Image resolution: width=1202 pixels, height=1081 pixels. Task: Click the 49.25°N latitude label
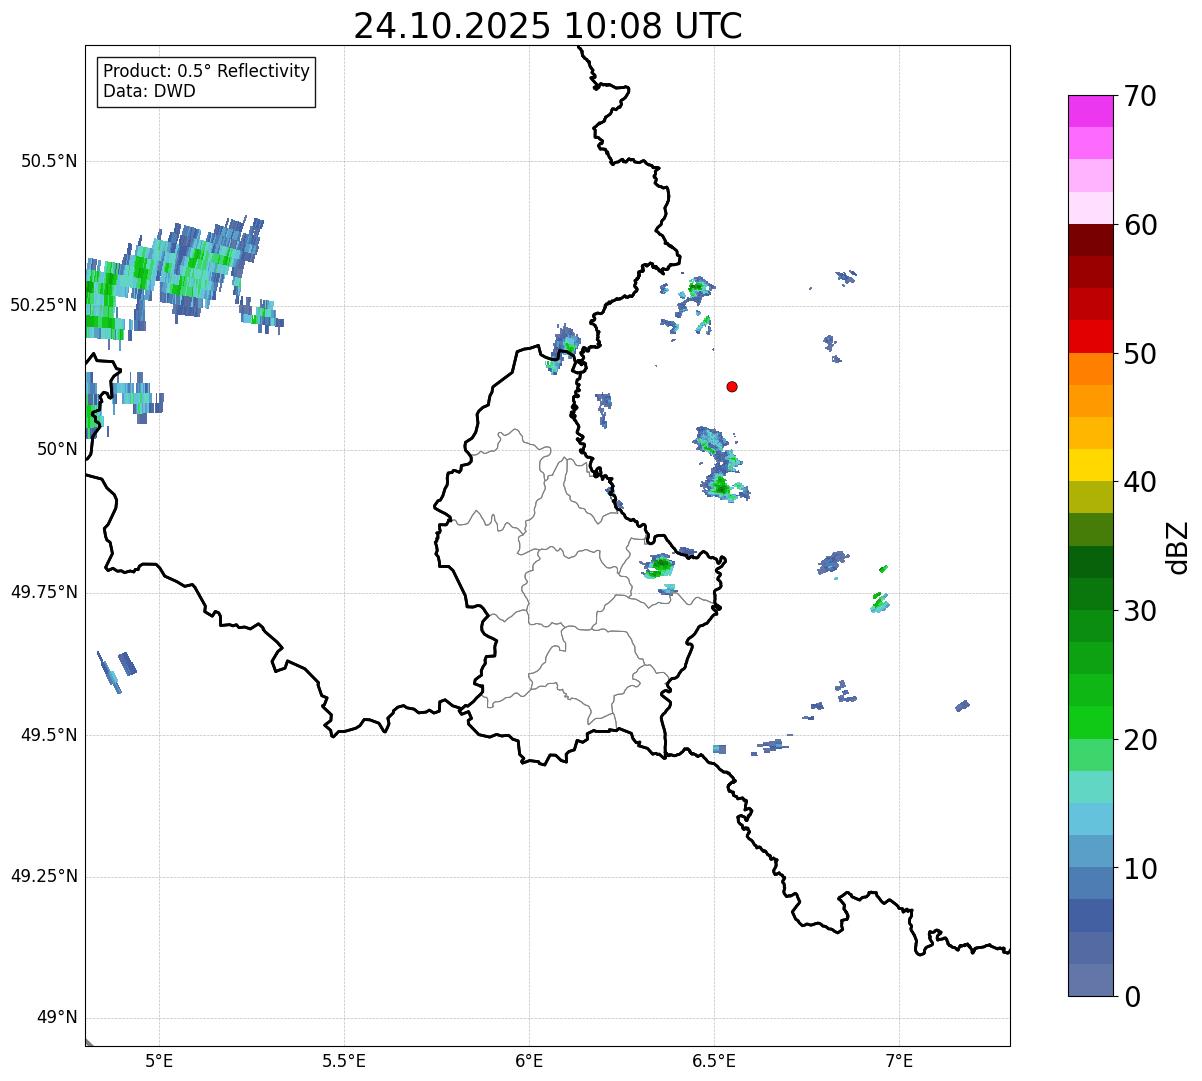click(x=44, y=877)
